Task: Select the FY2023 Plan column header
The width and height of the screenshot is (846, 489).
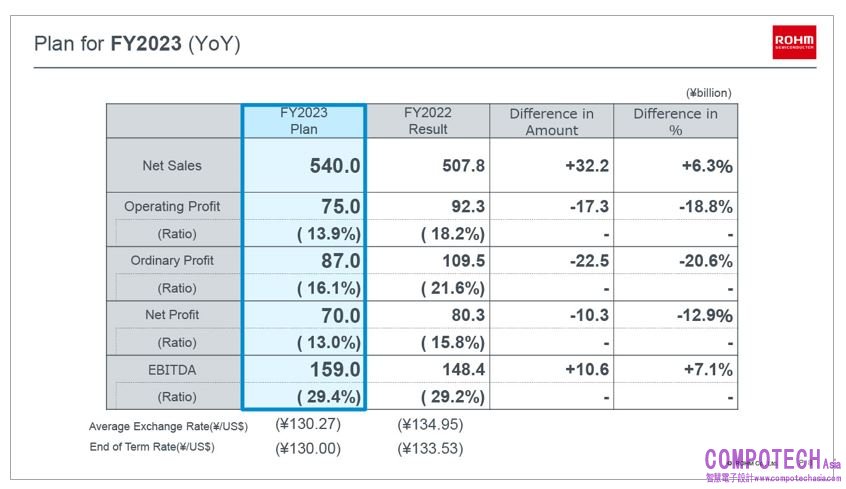Action: click(303, 121)
